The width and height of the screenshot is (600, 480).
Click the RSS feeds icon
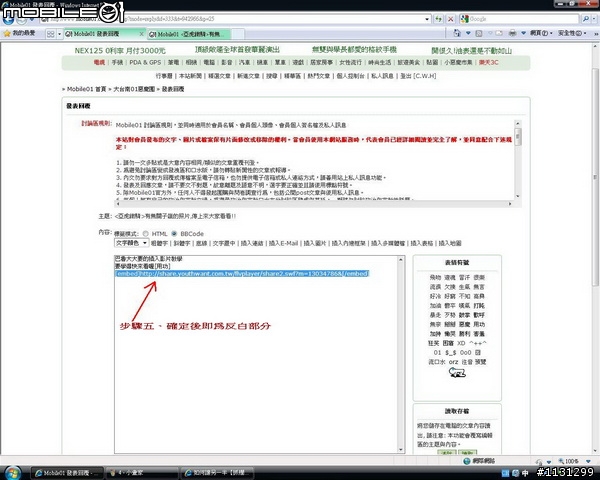479,34
